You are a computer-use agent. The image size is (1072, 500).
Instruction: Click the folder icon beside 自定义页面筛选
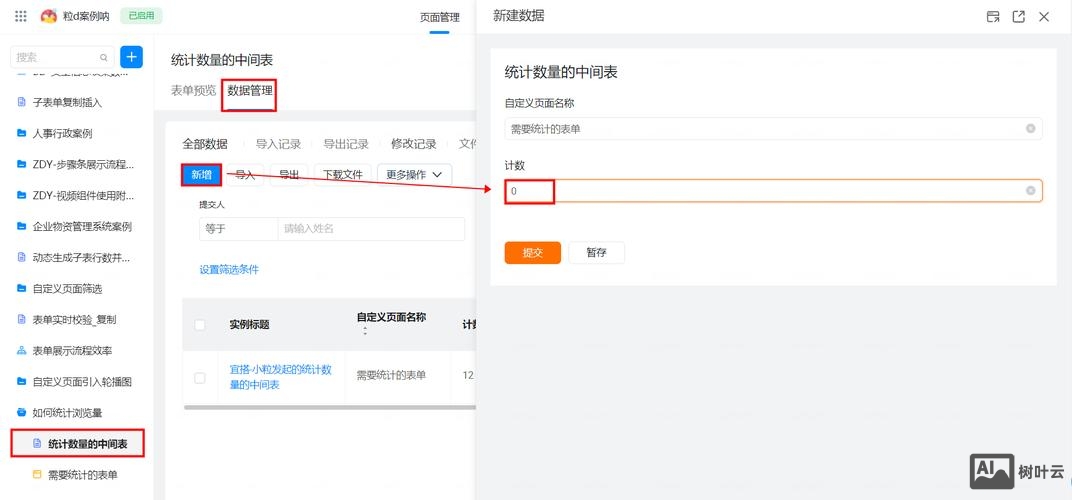[x=21, y=289]
